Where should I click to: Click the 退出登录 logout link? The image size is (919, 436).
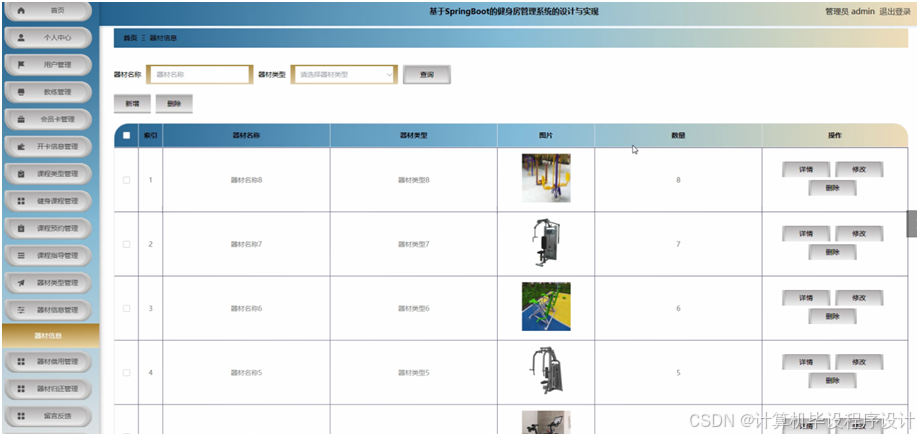point(895,11)
